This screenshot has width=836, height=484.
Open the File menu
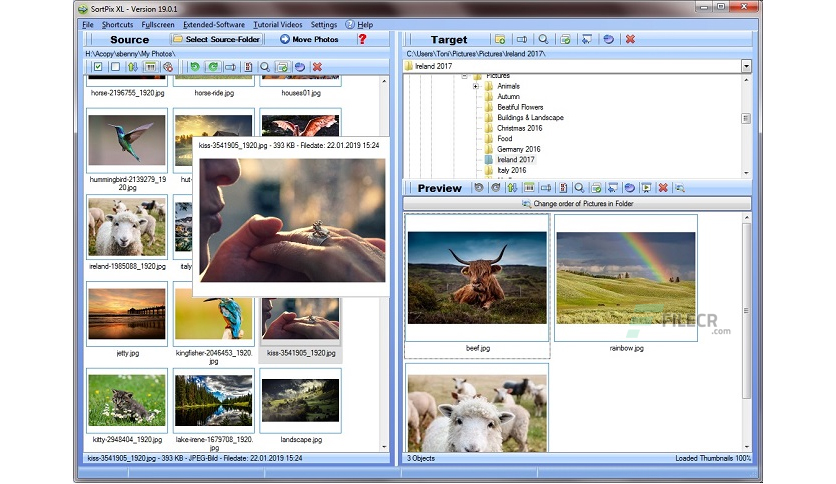88,25
